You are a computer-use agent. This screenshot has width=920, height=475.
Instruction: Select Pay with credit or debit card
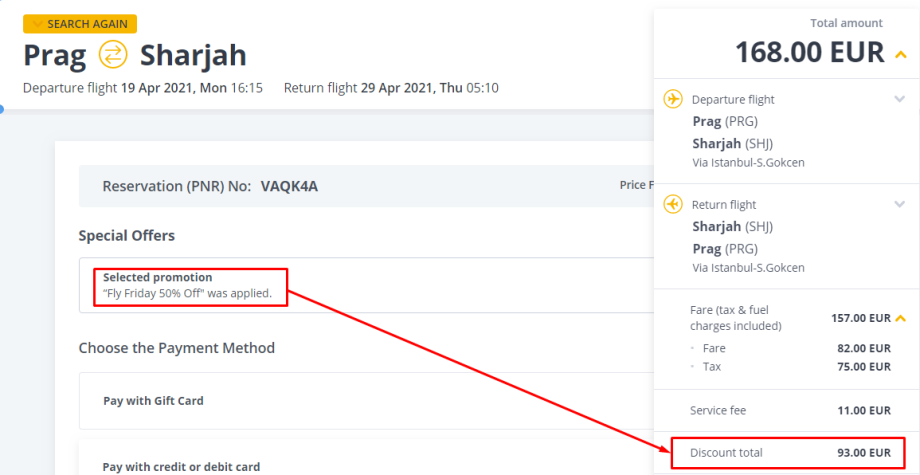click(x=181, y=466)
